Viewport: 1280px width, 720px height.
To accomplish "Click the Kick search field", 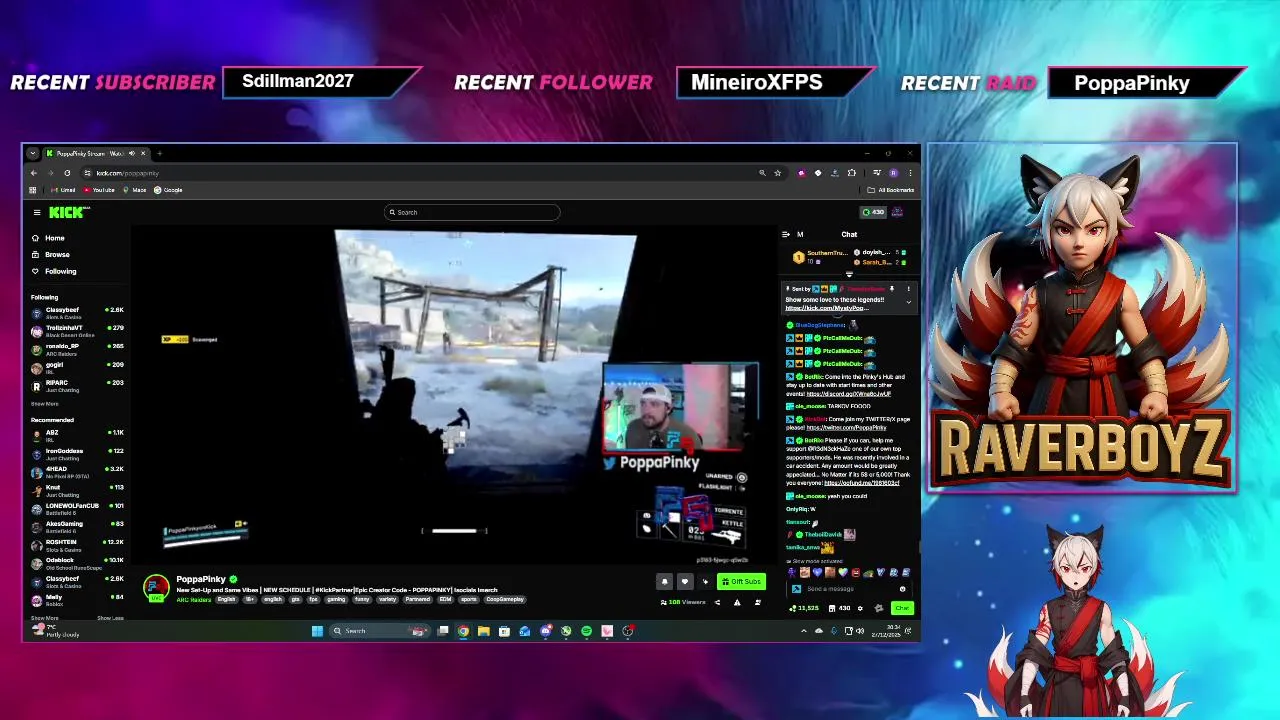I will click(472, 212).
